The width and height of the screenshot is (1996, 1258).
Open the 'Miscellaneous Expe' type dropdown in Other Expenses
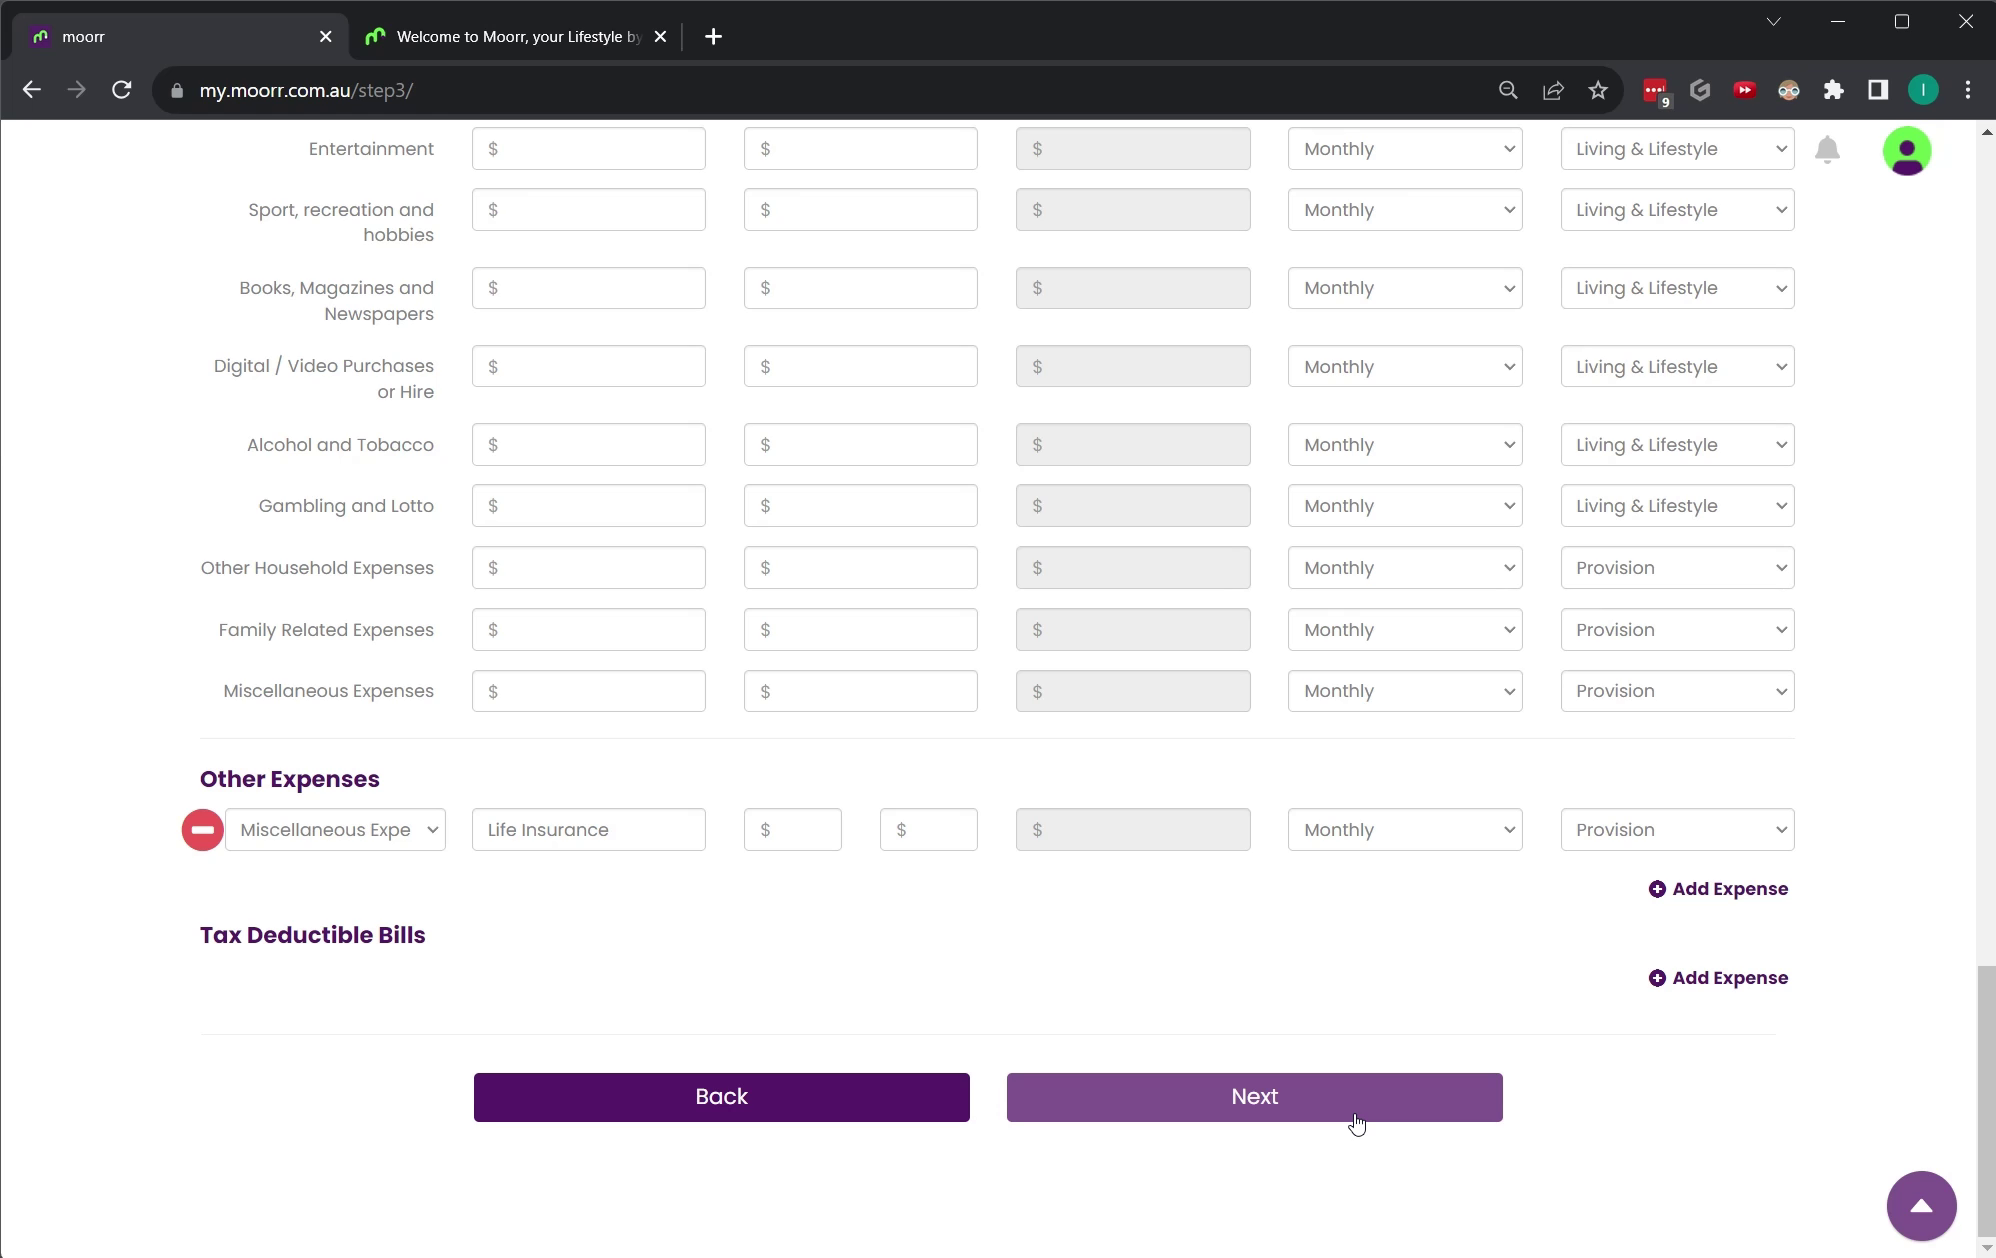pos(335,830)
